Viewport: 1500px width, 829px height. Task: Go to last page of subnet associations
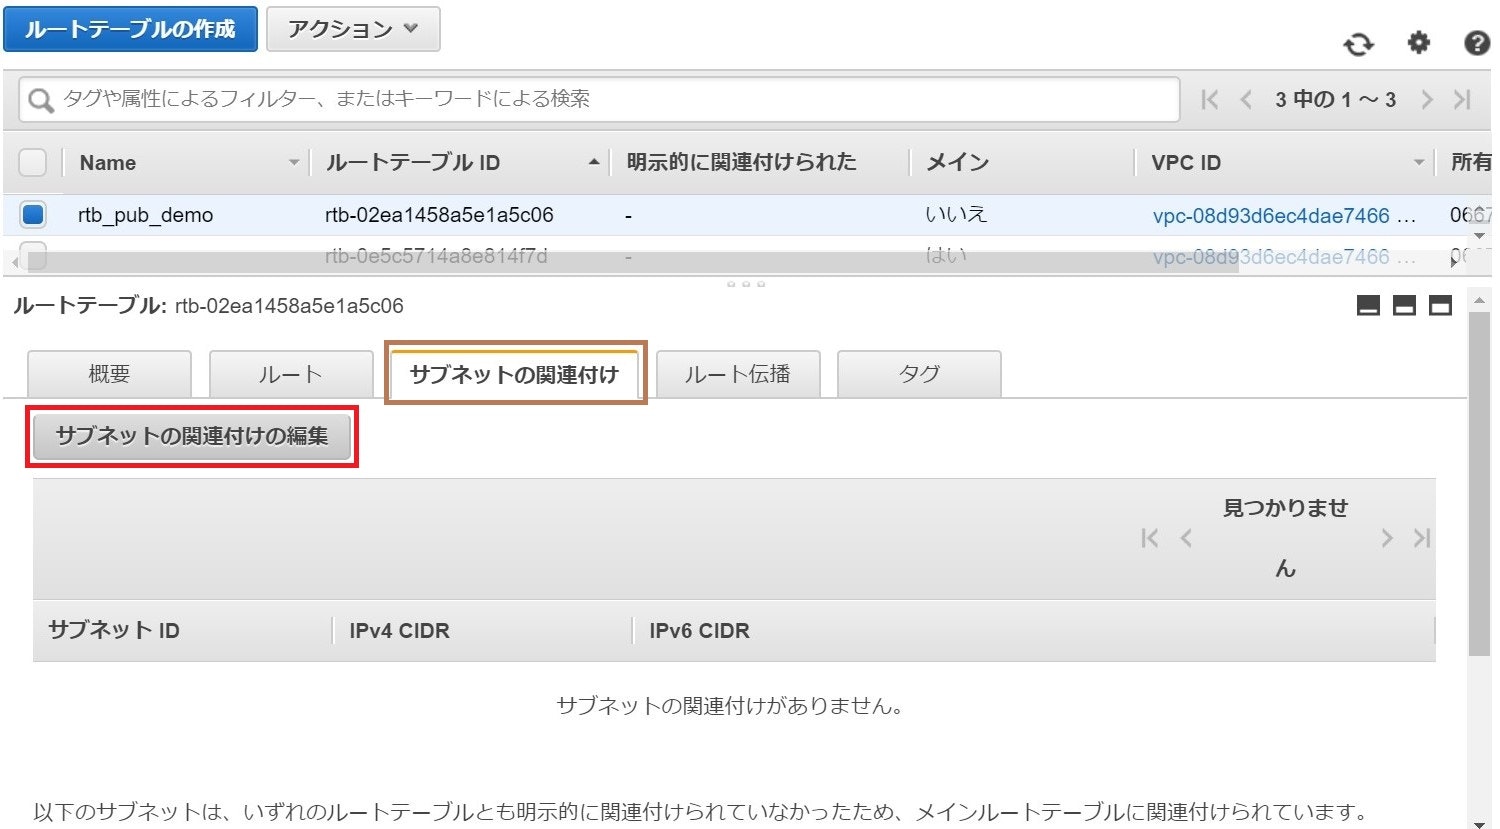tap(1422, 538)
